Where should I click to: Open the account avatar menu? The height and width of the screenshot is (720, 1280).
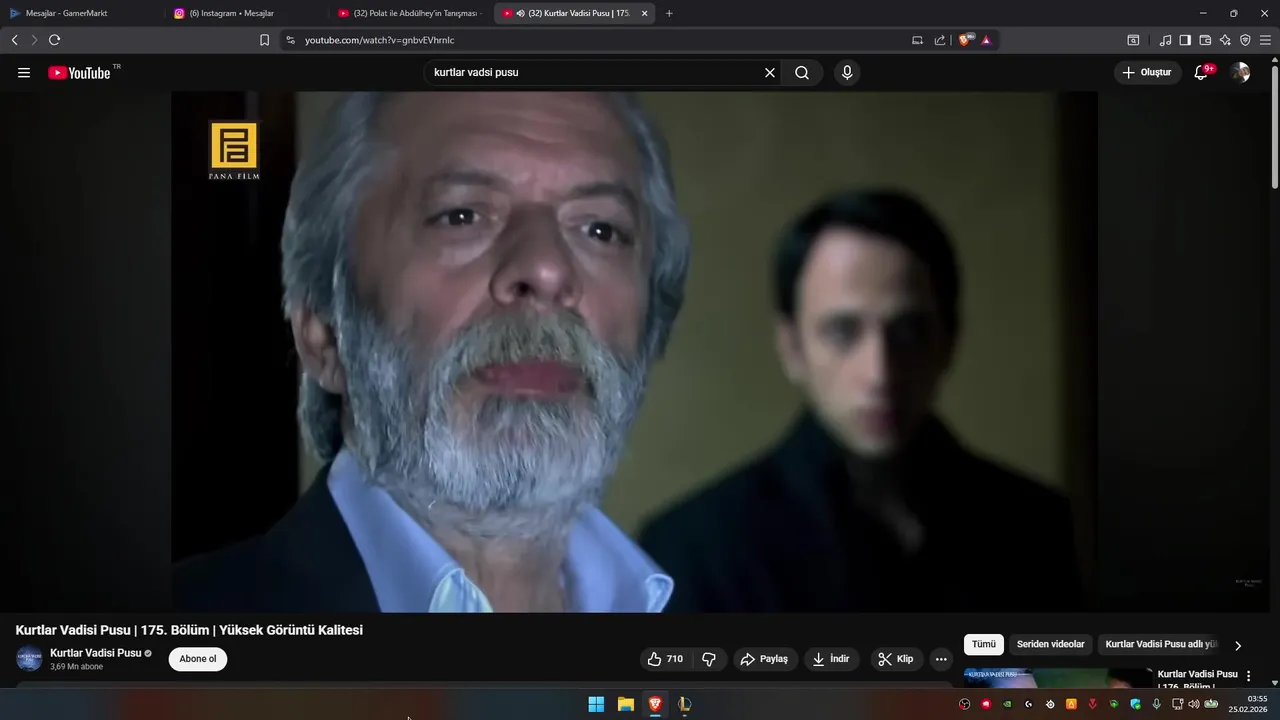(1240, 73)
